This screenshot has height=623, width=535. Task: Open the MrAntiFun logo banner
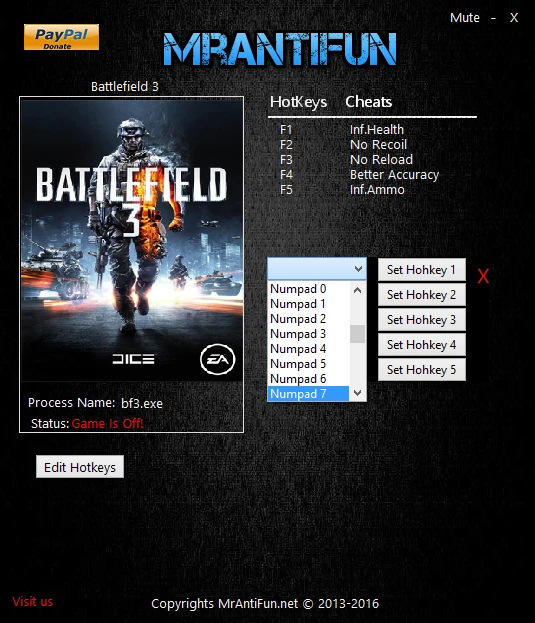click(280, 49)
